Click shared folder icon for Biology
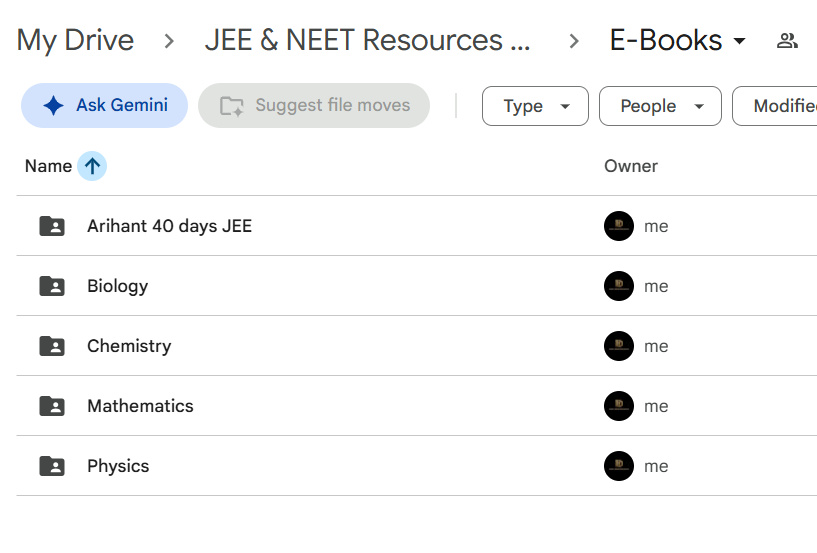Image resolution: width=817 pixels, height=553 pixels. click(52, 286)
